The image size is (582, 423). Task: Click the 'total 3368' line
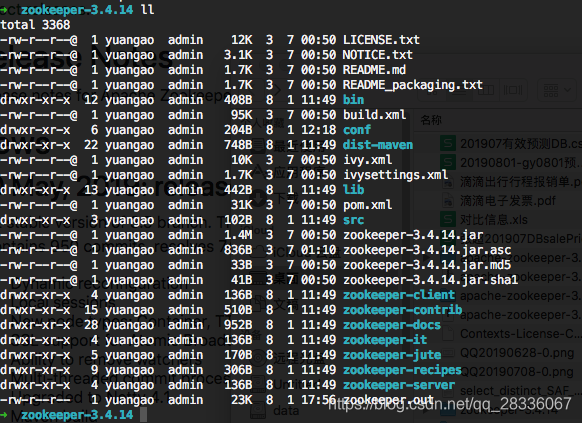point(35,25)
